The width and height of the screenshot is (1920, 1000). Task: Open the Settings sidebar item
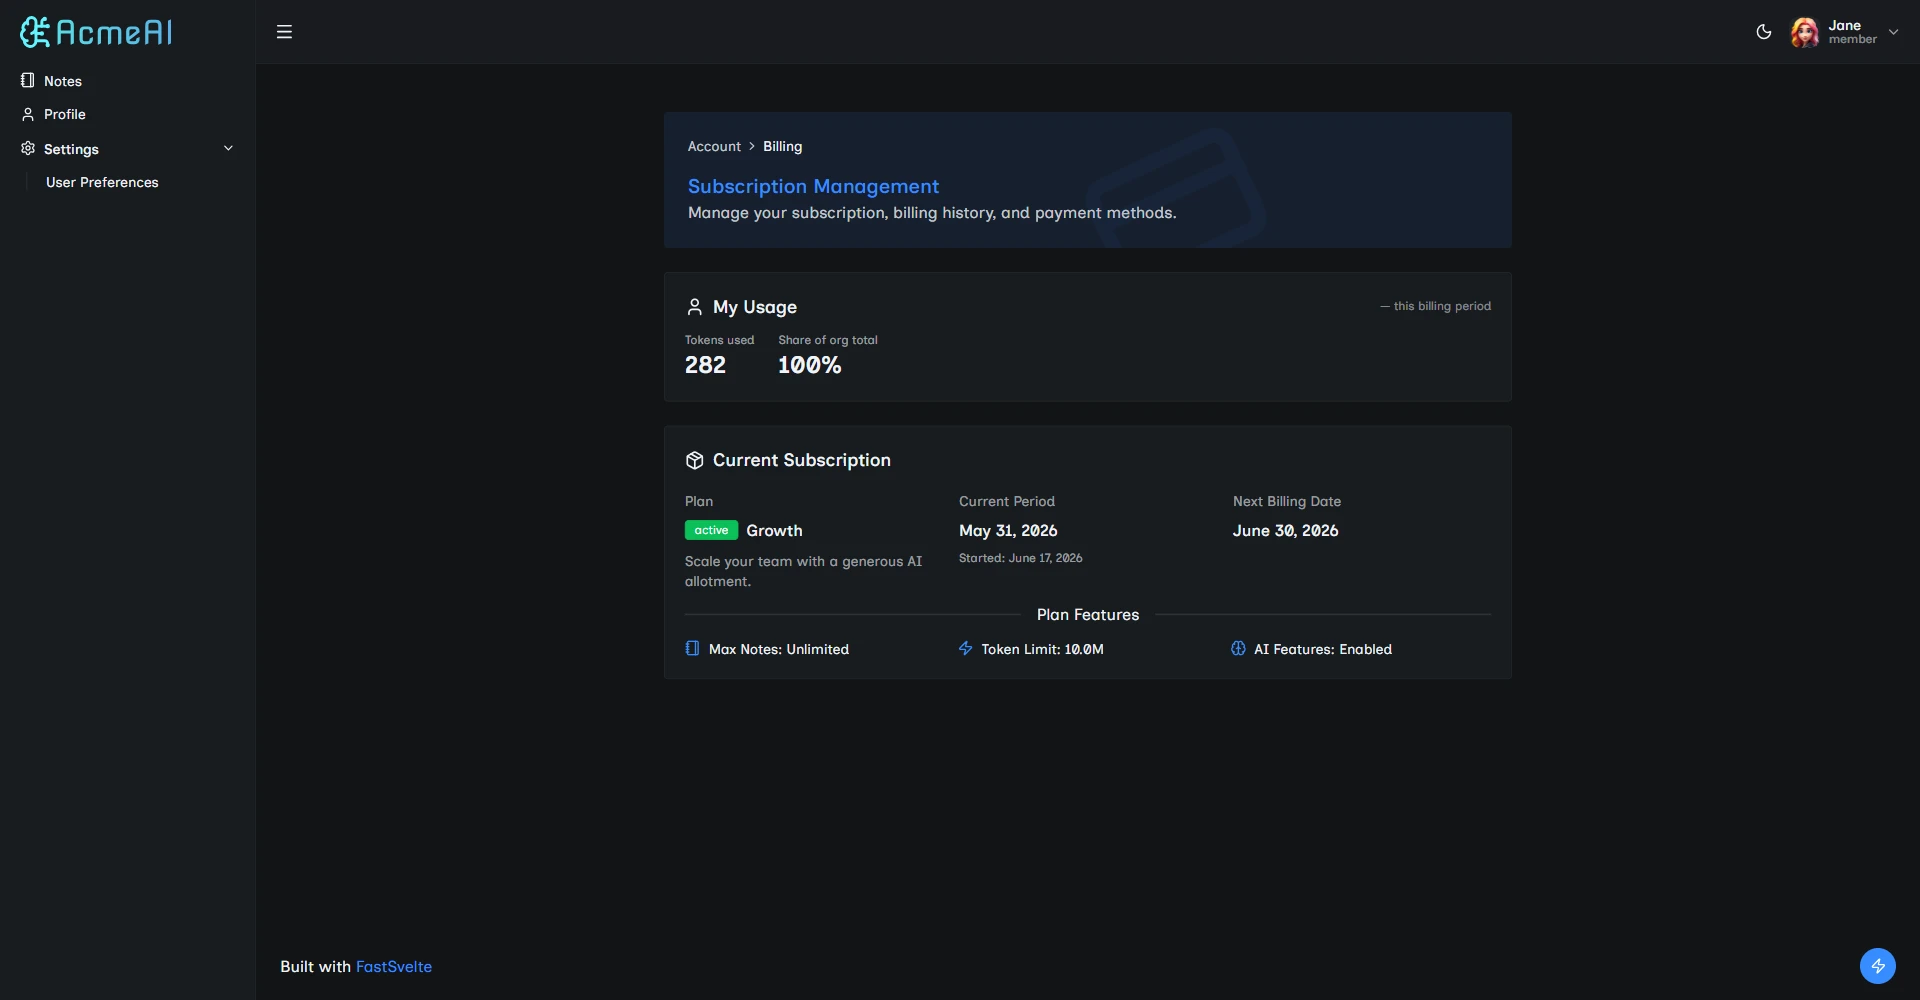(x=128, y=149)
